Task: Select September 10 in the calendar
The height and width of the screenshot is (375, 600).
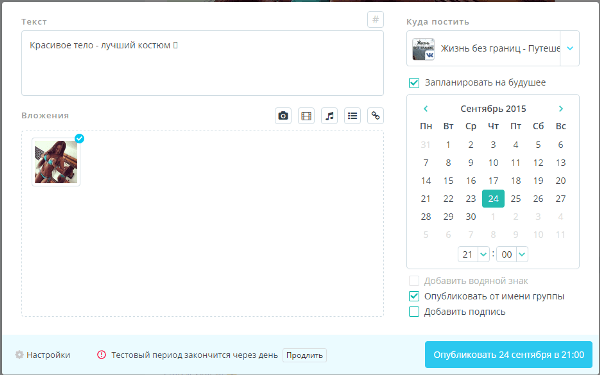Action: (493, 163)
